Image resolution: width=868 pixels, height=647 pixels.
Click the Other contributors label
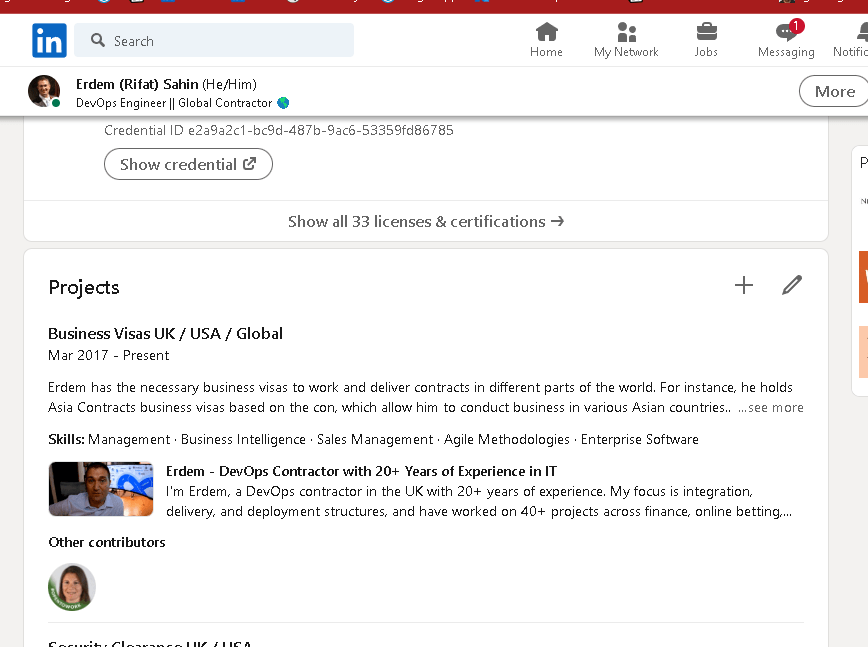point(107,542)
